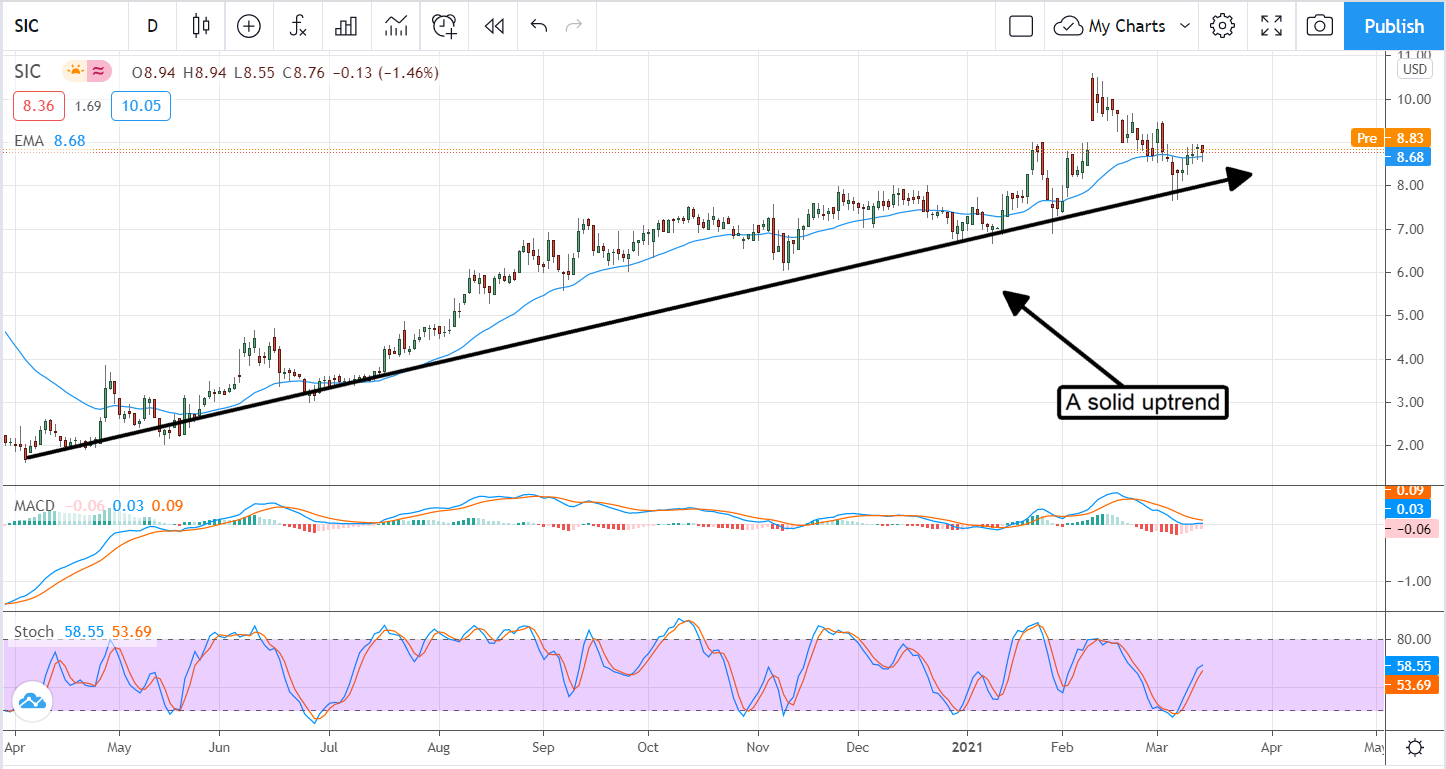Click the 10.05 buy price button

click(x=141, y=106)
